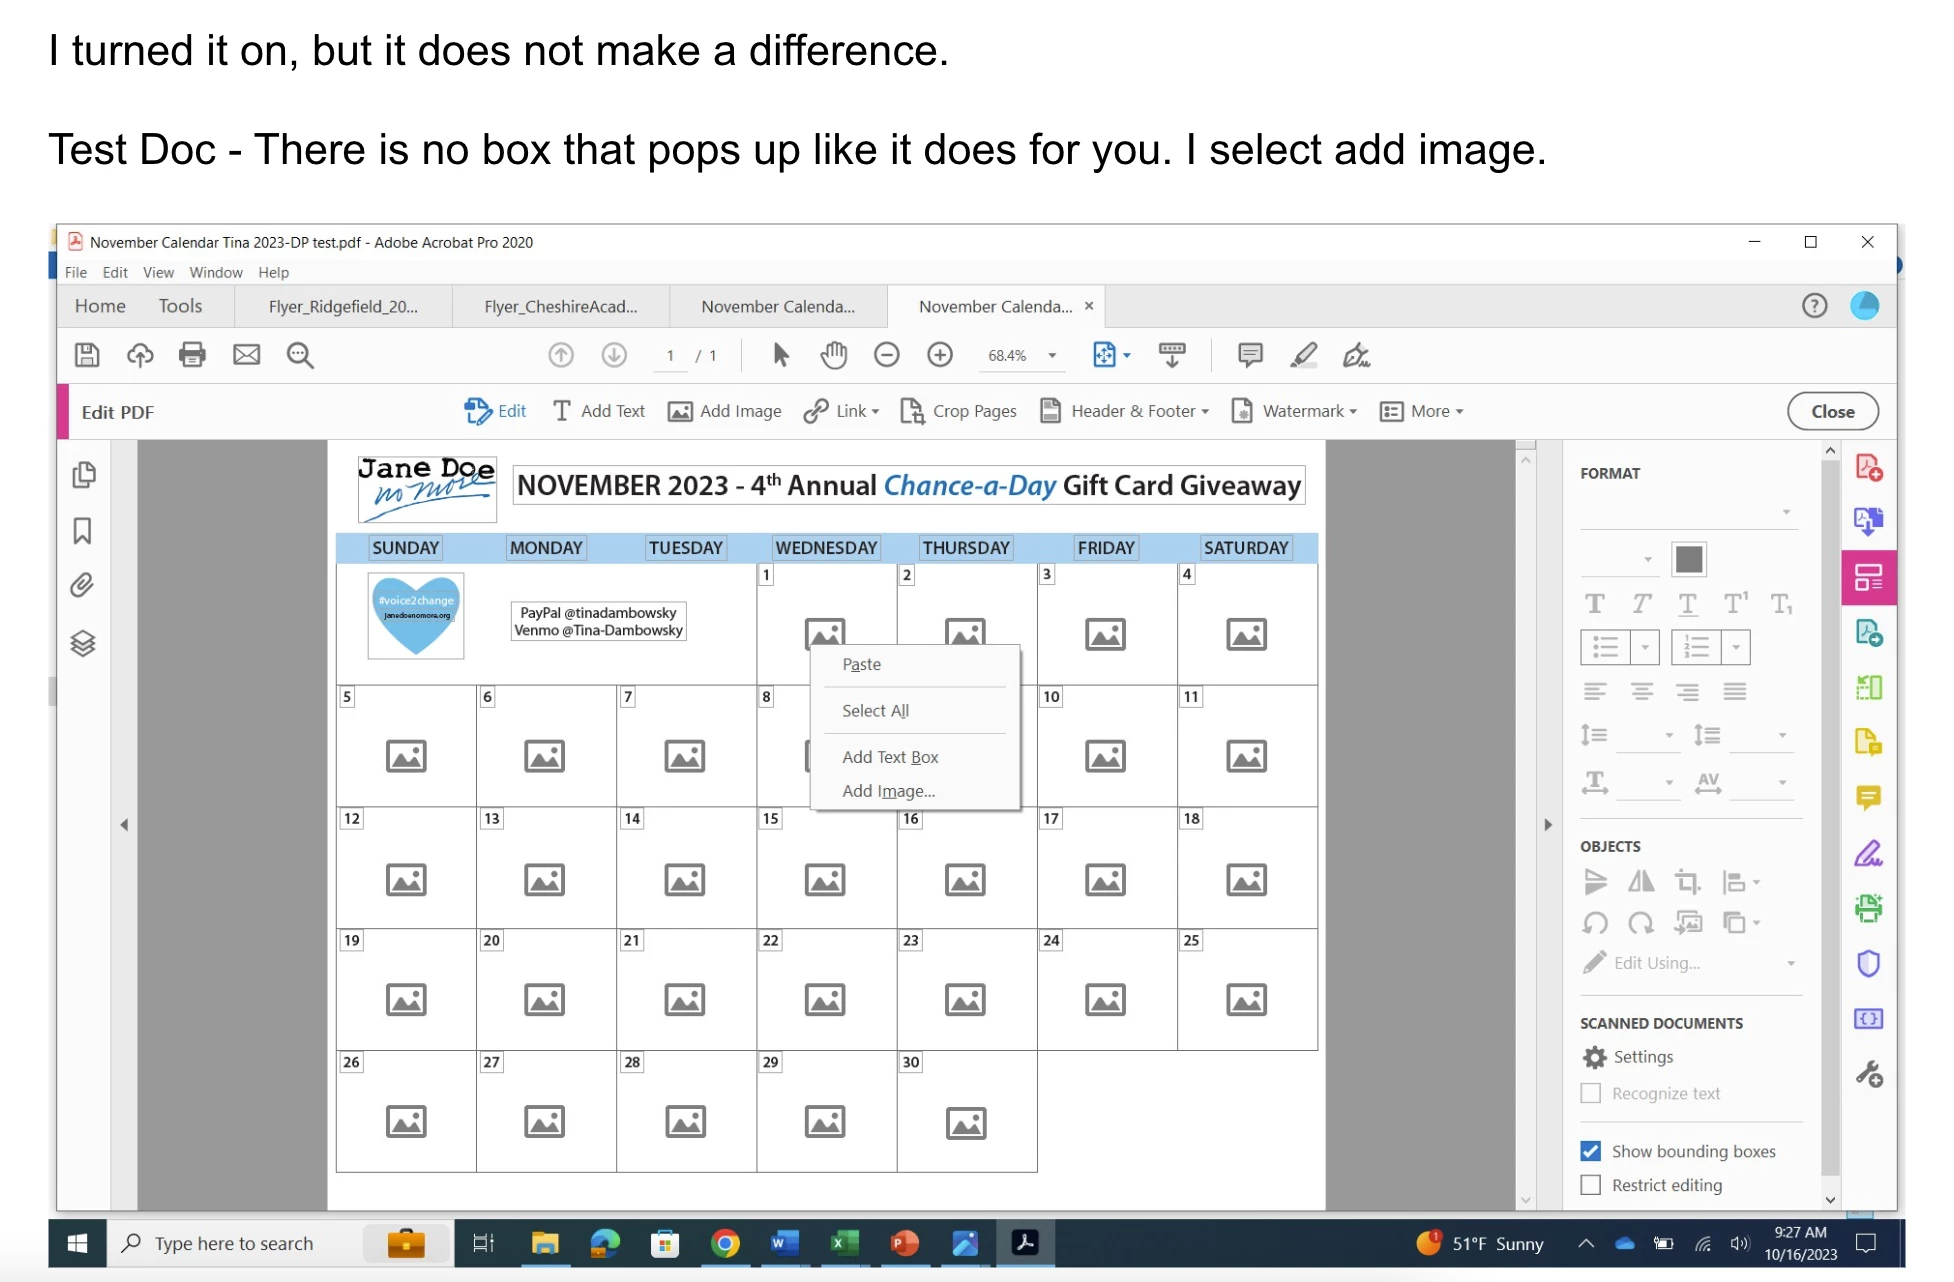
Task: Click the Close button for Edit PDF
Action: click(1832, 411)
